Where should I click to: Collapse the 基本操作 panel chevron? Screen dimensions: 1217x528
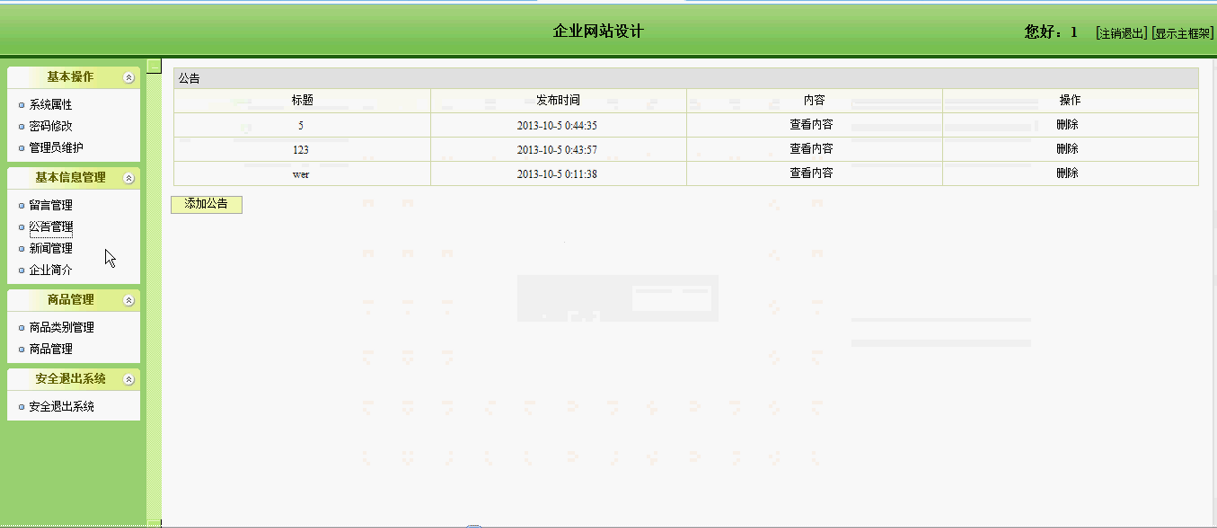(128, 77)
